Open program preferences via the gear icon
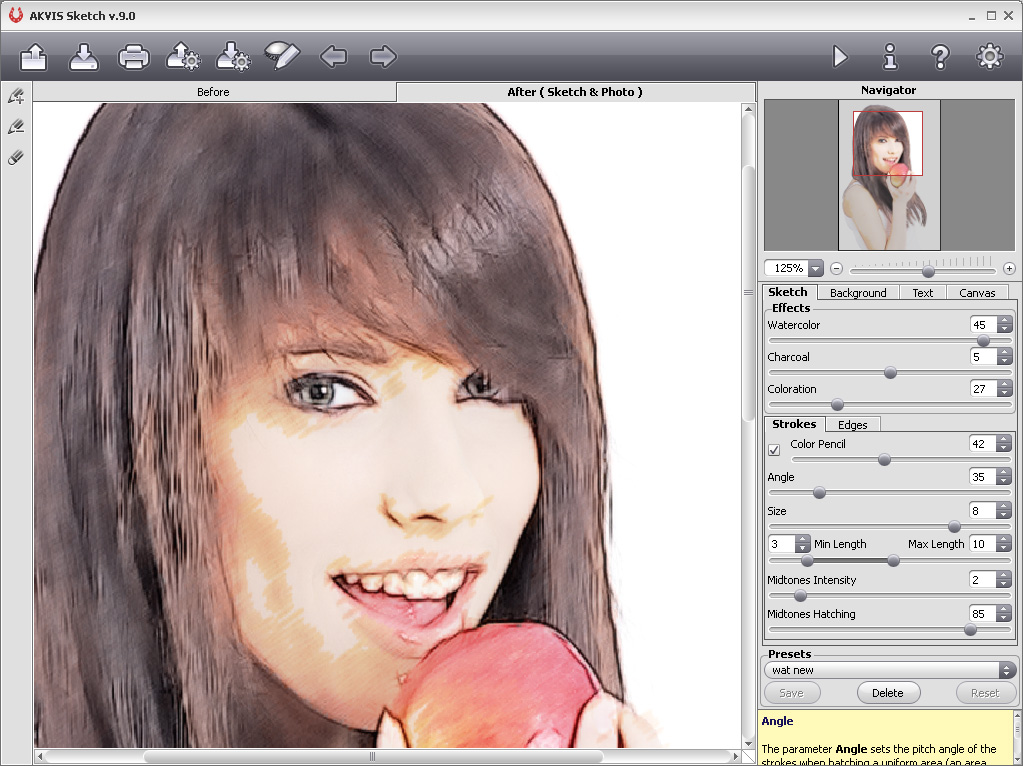Image resolution: width=1023 pixels, height=766 pixels. coord(989,57)
